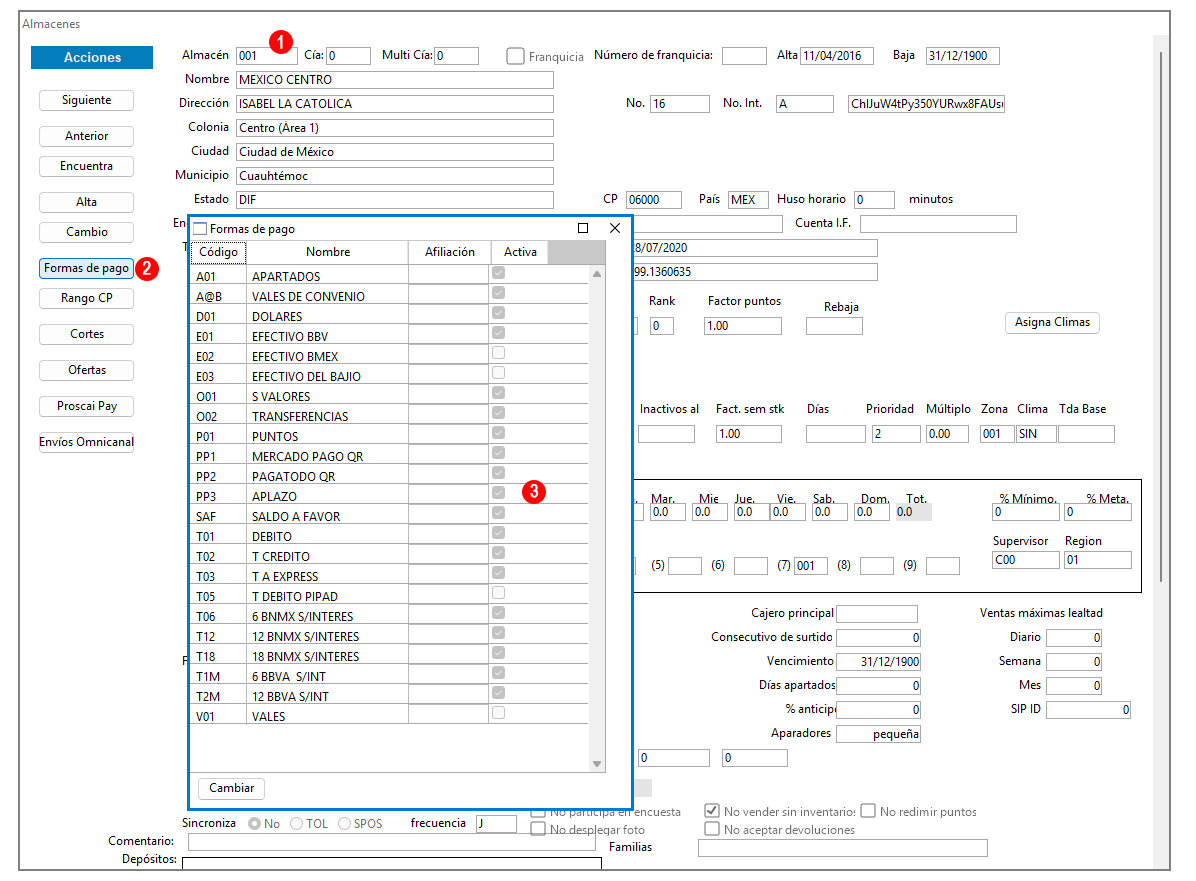Open Envíos Omnicanal

coord(86,442)
